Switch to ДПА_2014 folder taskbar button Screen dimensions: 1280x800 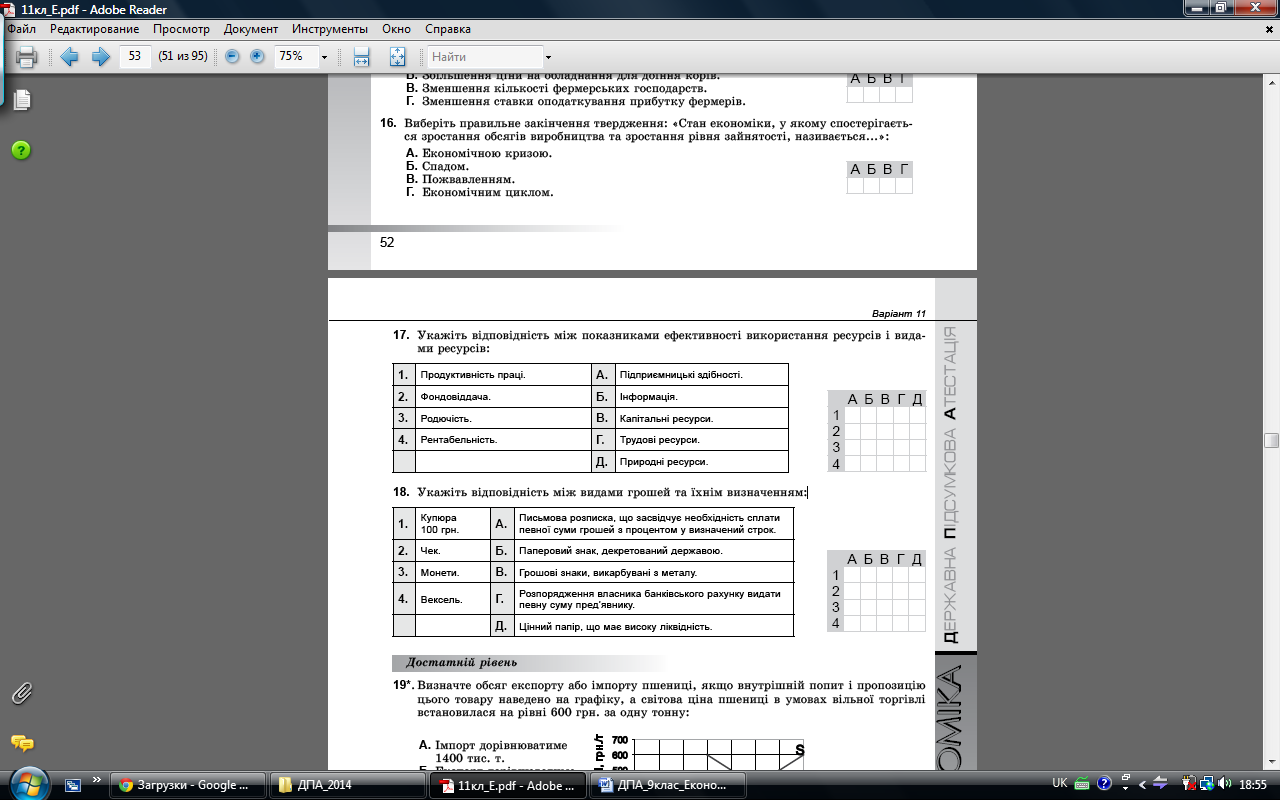[346, 785]
